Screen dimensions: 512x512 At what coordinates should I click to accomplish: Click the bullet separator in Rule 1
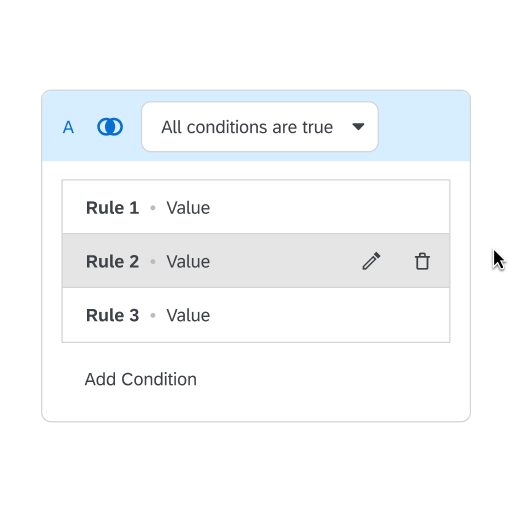[x=153, y=208]
